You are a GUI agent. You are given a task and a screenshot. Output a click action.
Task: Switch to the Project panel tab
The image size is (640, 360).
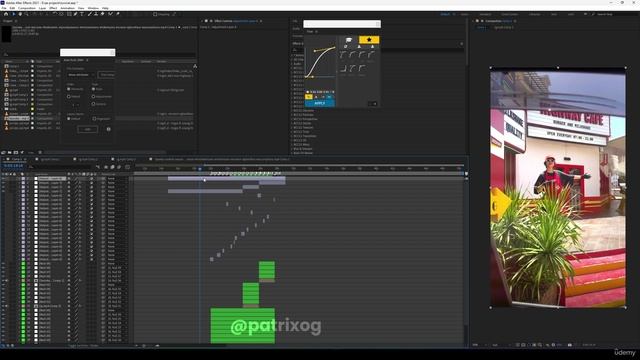7,21
